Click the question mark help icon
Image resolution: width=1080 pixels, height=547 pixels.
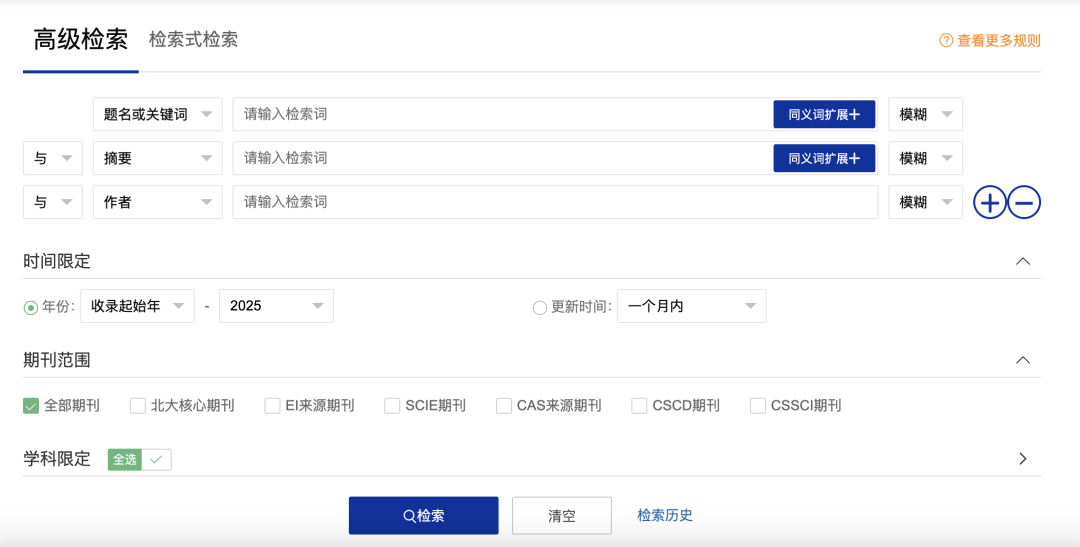click(x=945, y=41)
